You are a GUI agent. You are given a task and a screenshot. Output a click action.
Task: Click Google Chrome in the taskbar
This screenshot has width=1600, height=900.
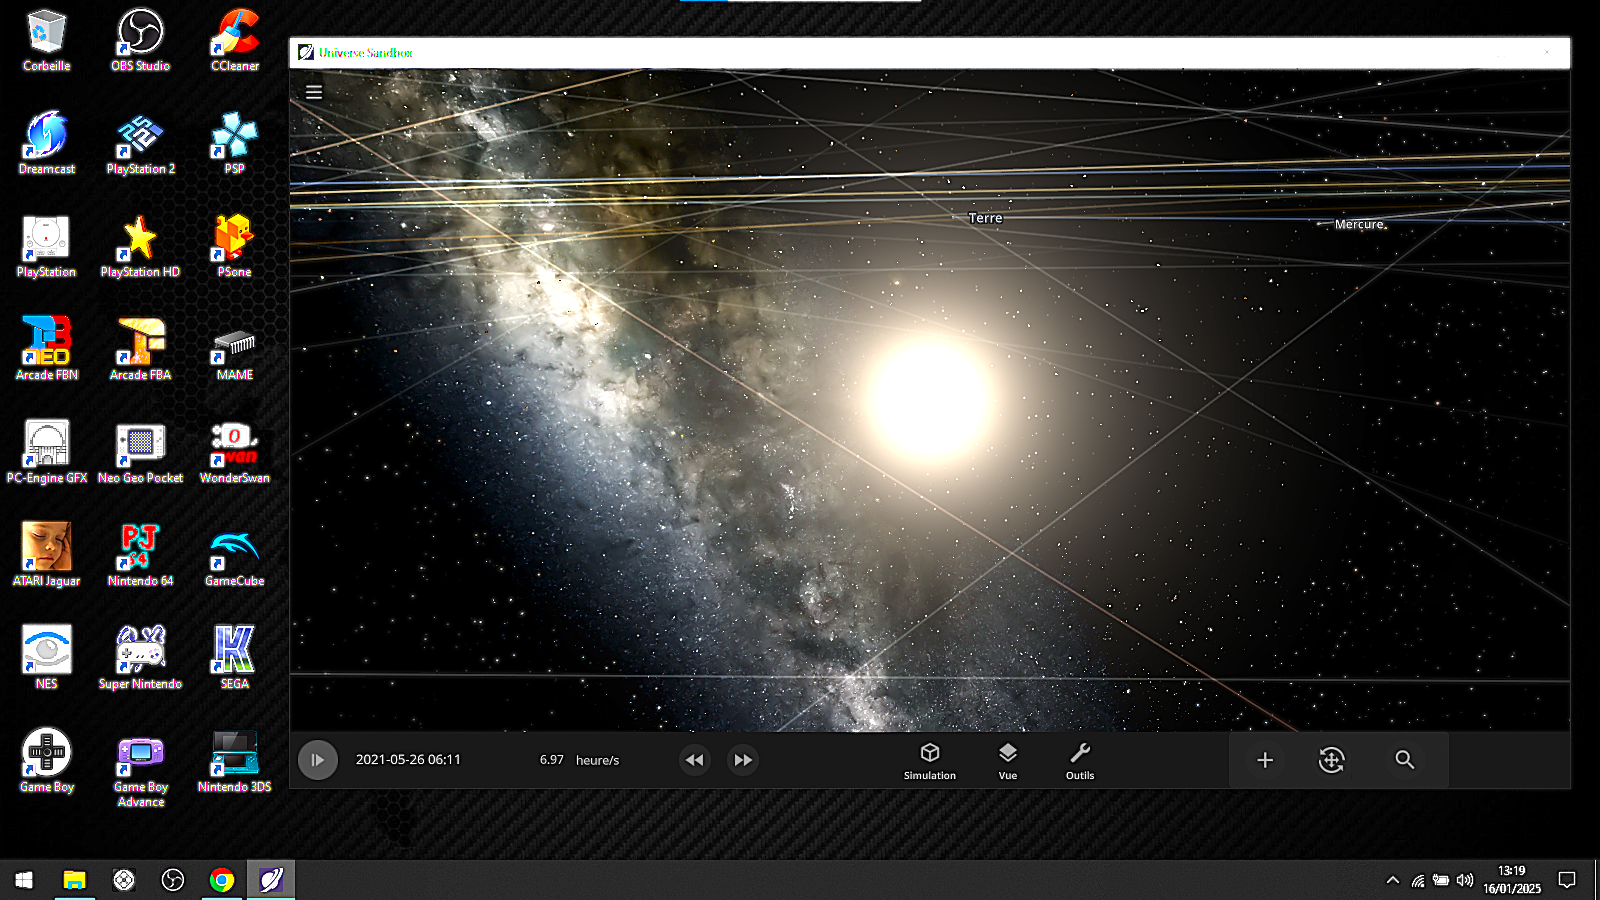point(222,880)
